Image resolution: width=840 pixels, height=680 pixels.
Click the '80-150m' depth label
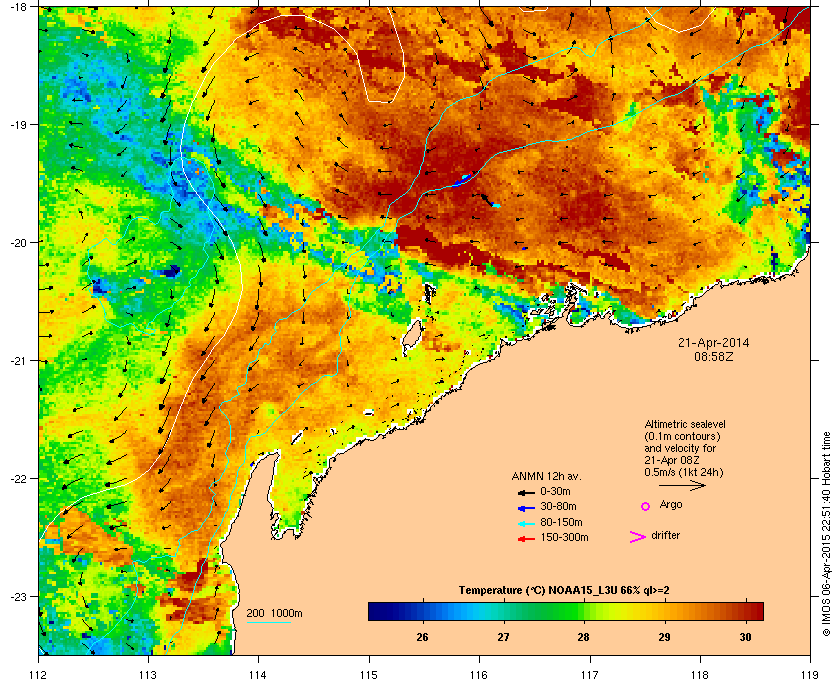coord(561,522)
